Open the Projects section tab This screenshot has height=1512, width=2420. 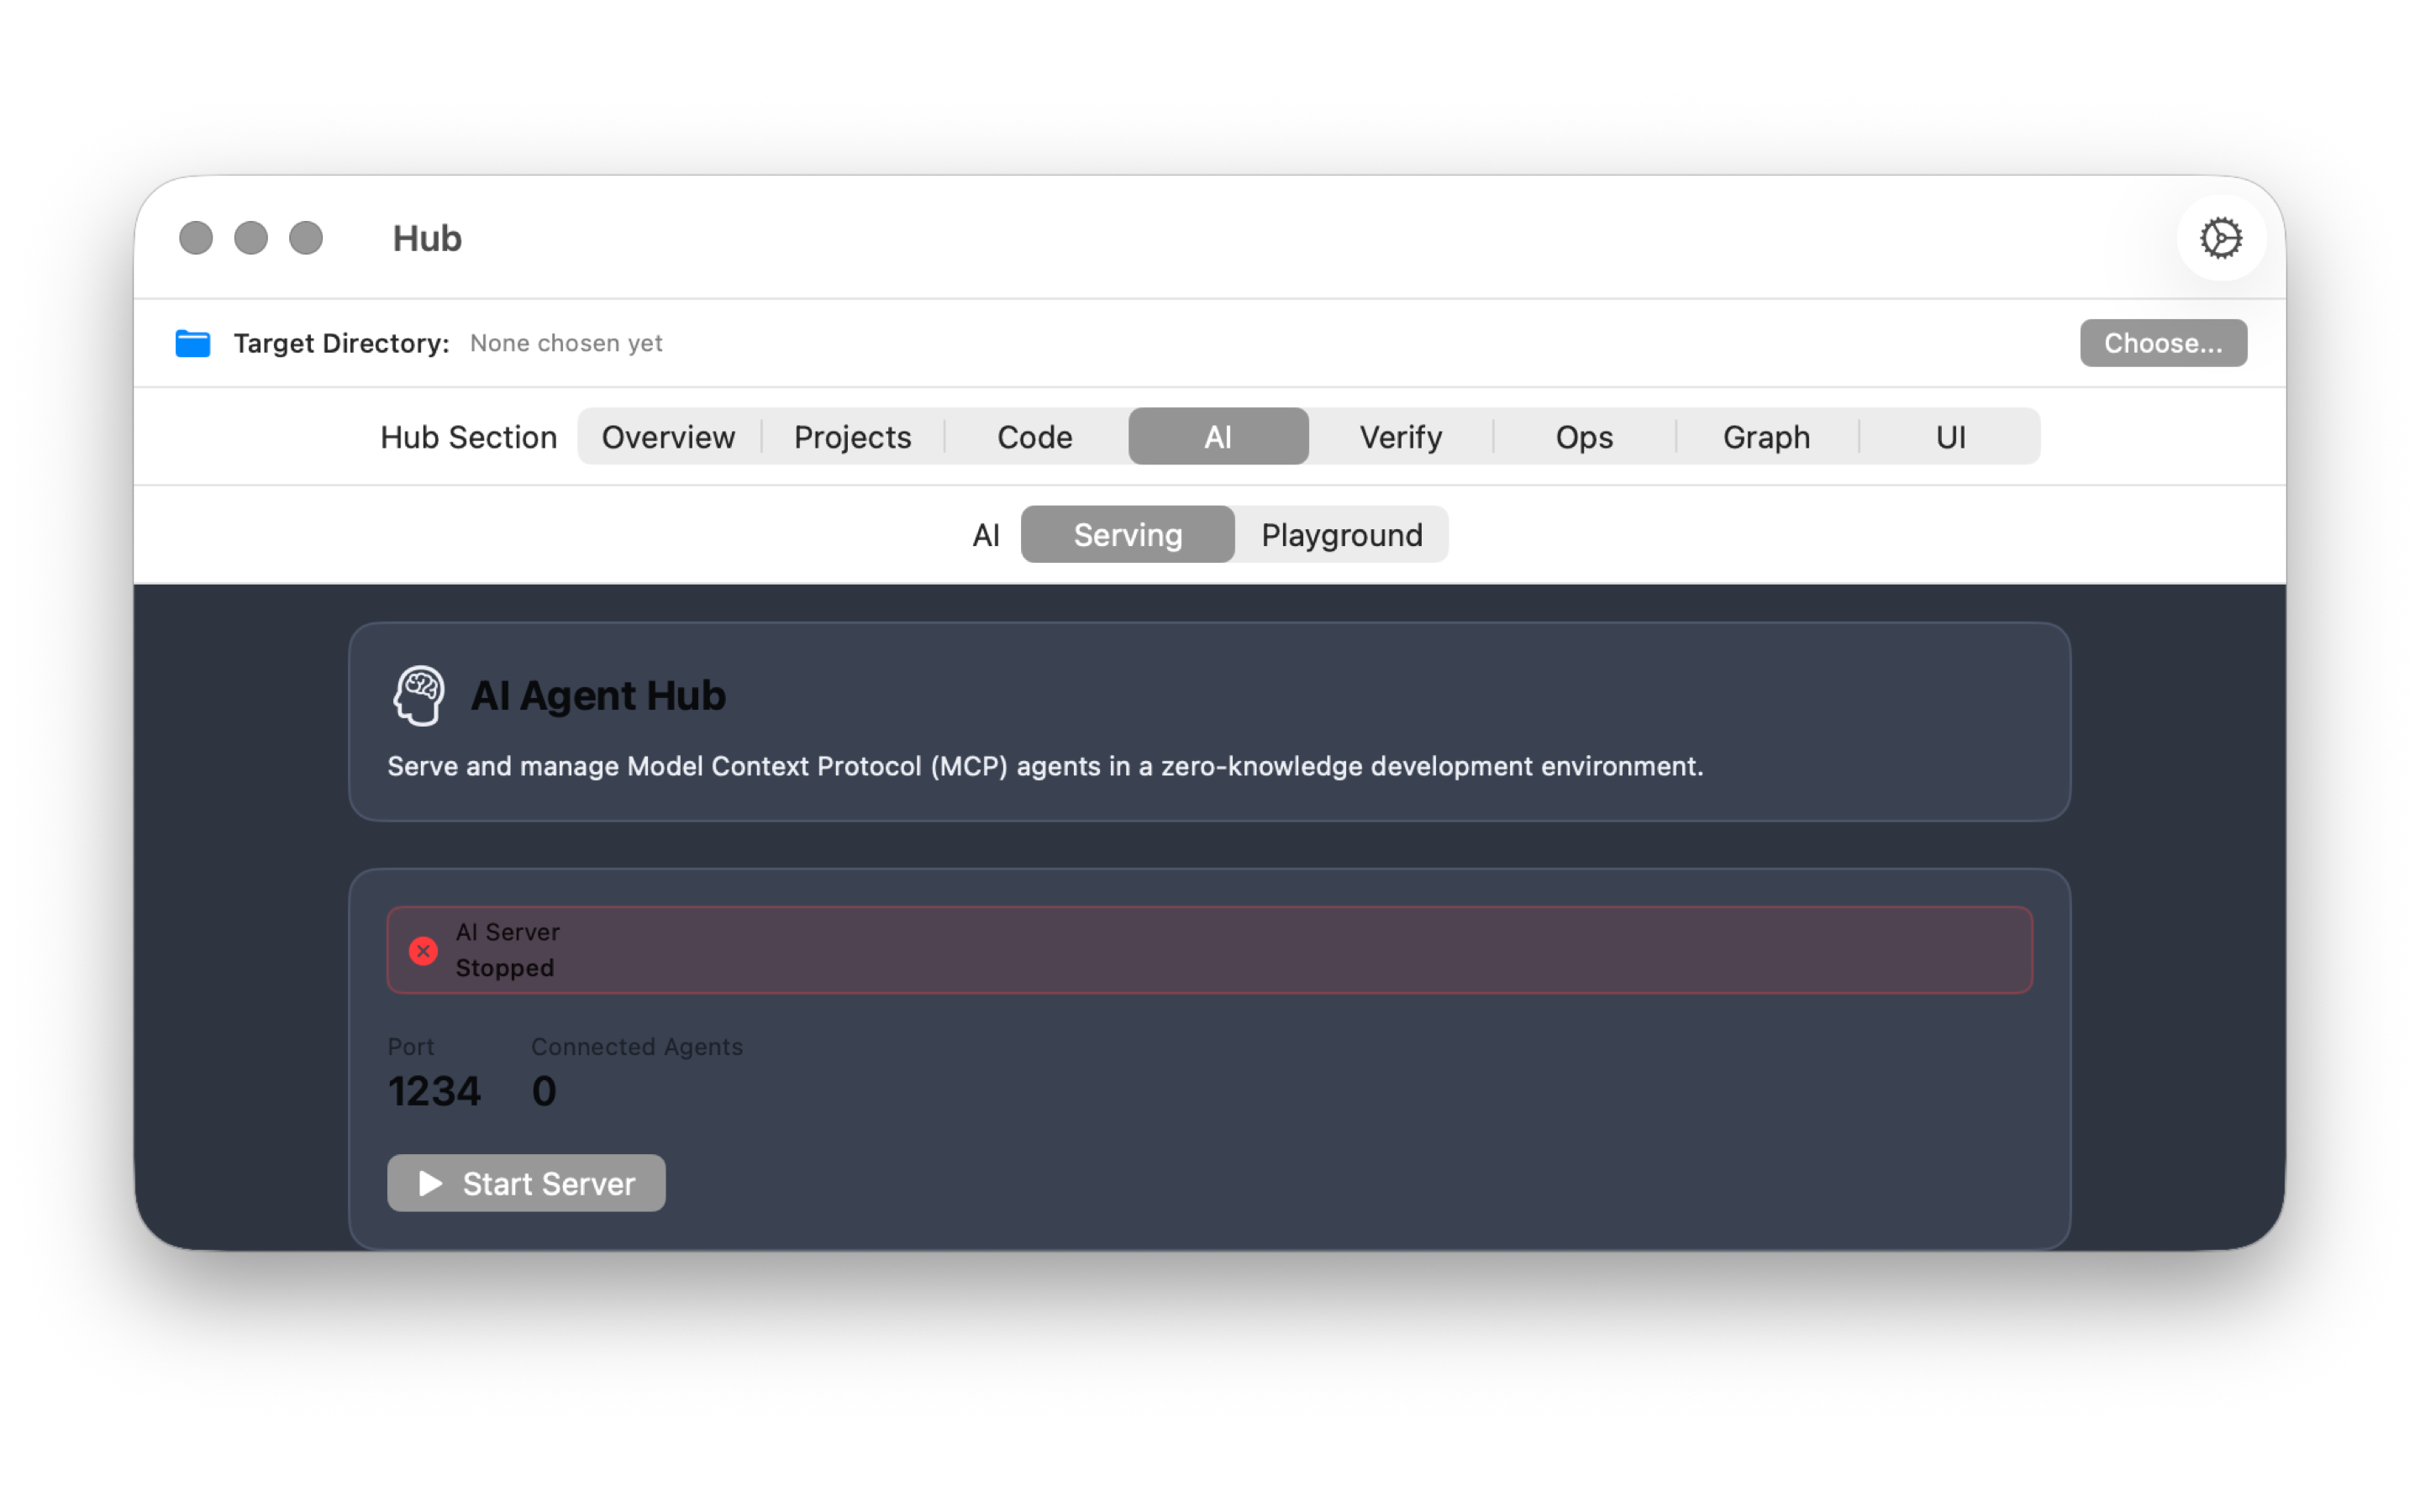(852, 437)
